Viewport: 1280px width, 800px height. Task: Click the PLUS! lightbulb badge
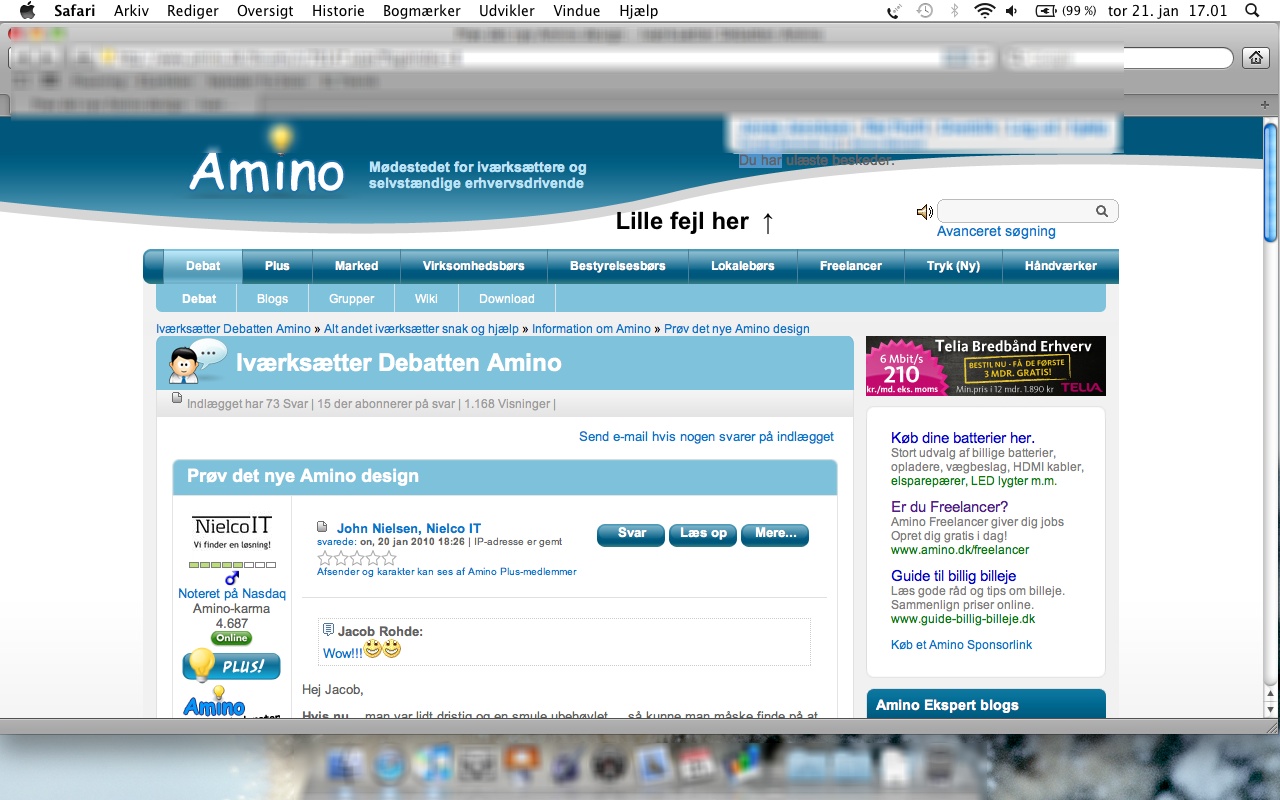point(231,665)
